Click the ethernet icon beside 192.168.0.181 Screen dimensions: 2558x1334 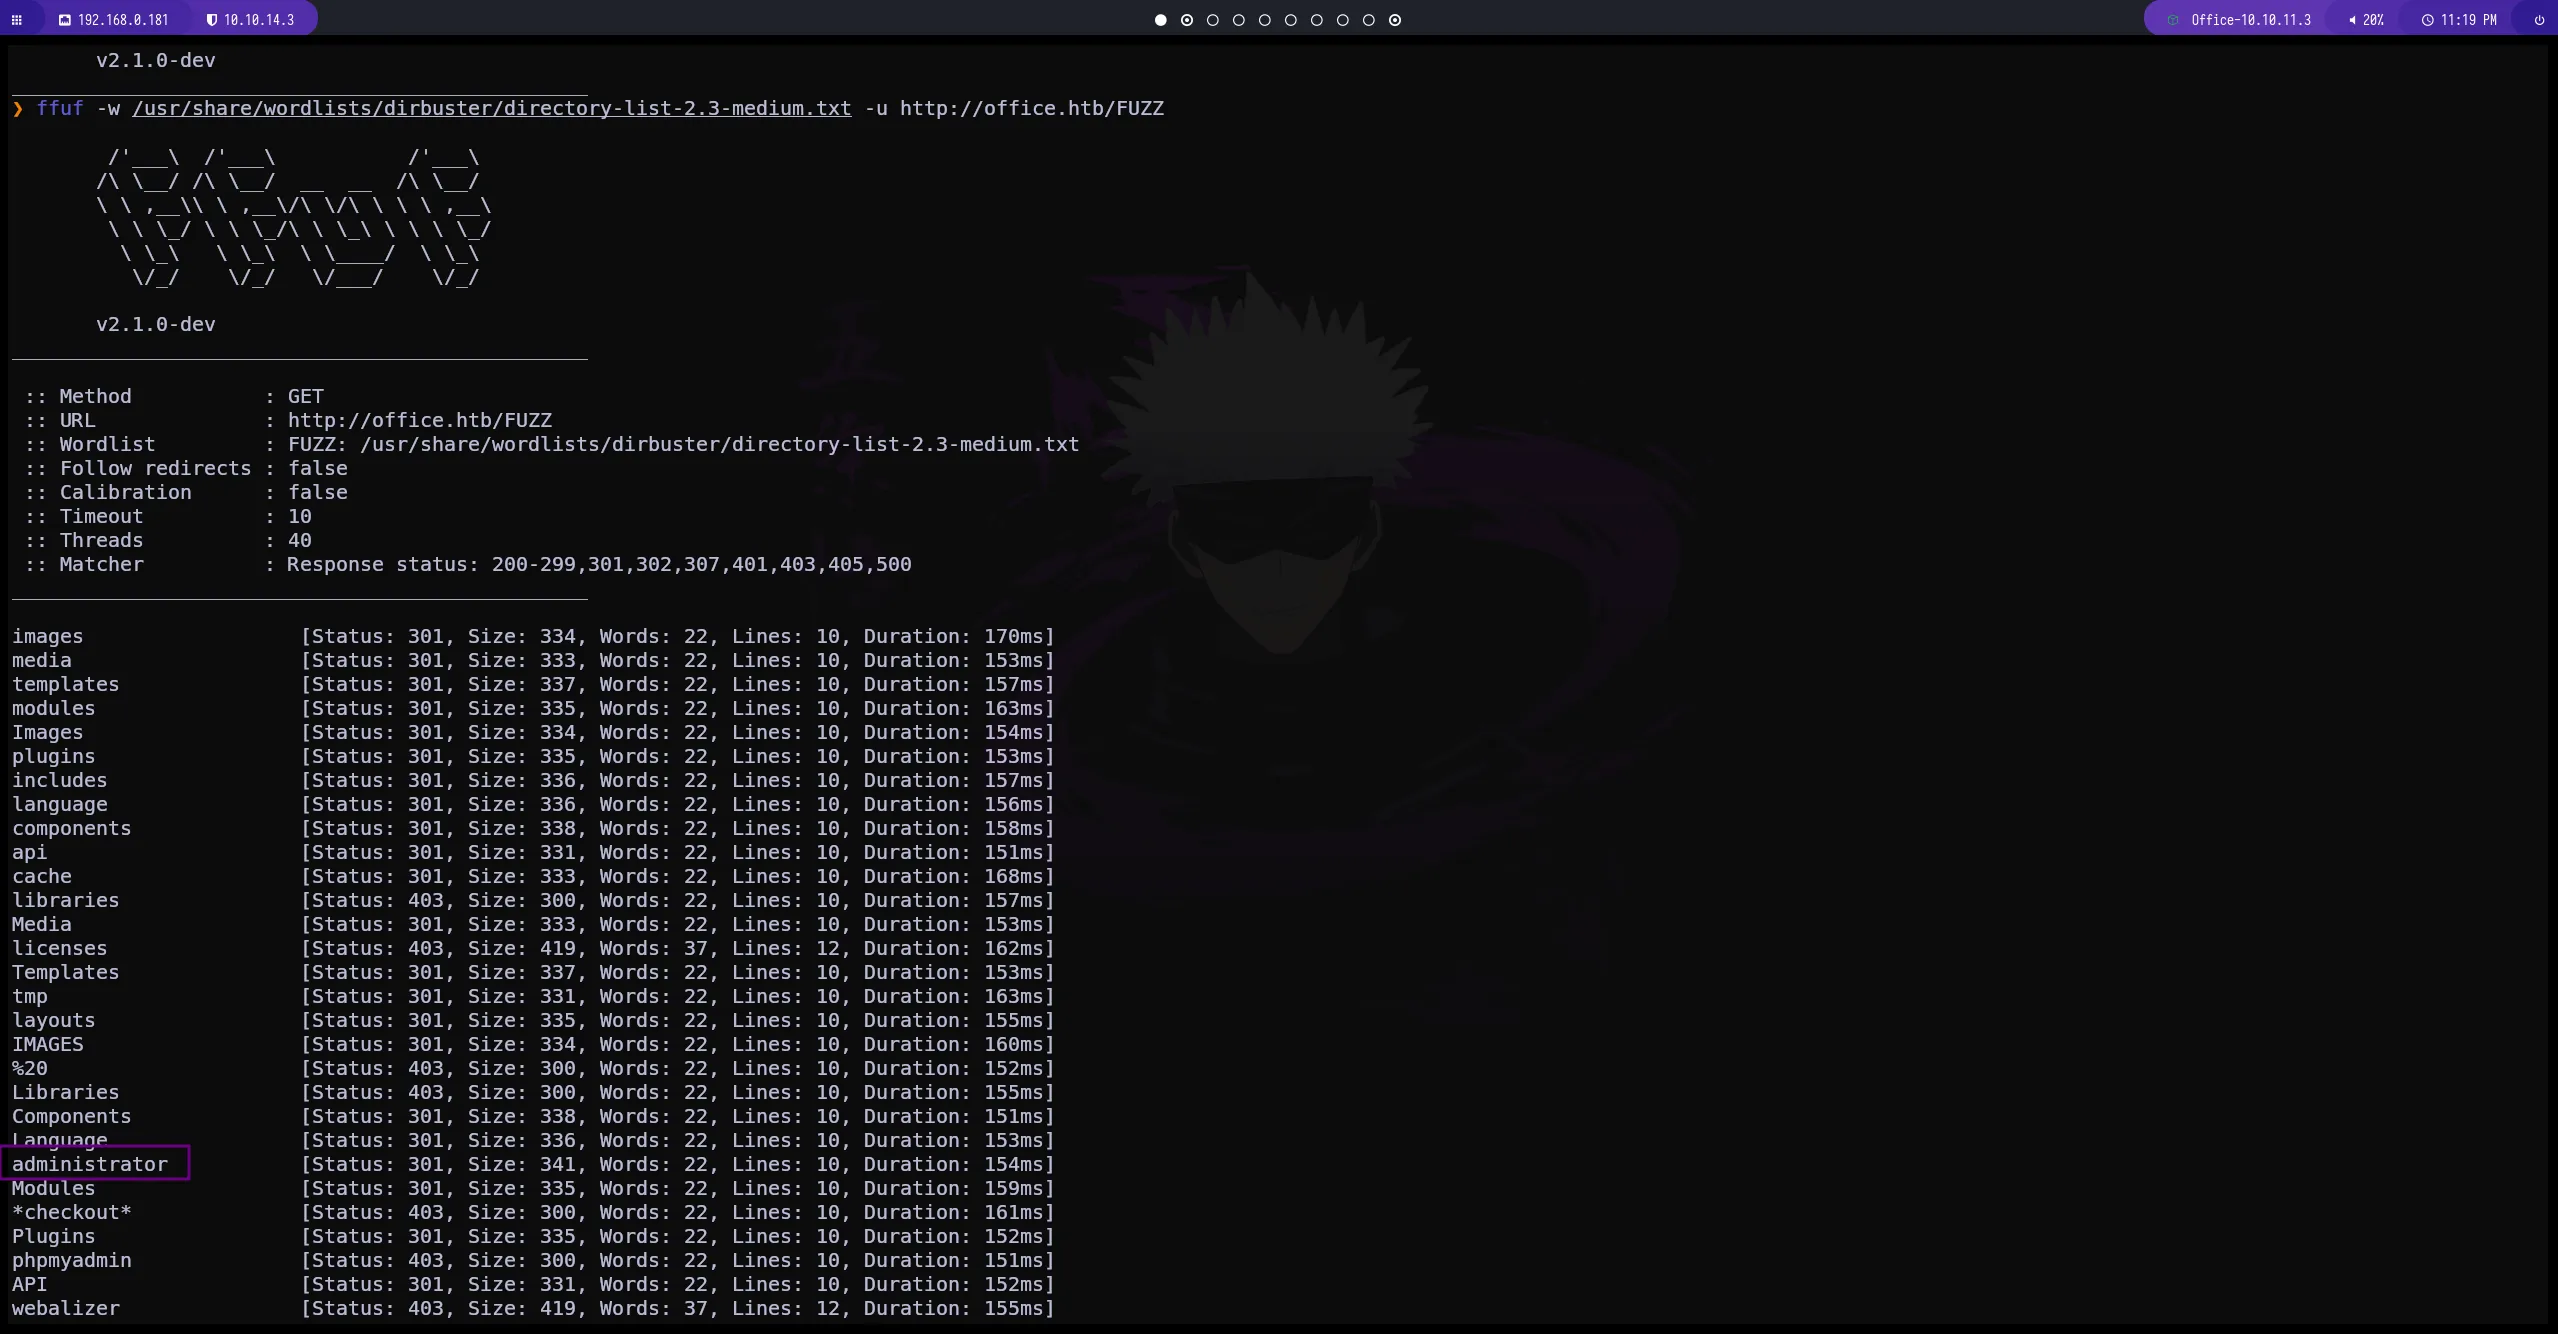65,20
